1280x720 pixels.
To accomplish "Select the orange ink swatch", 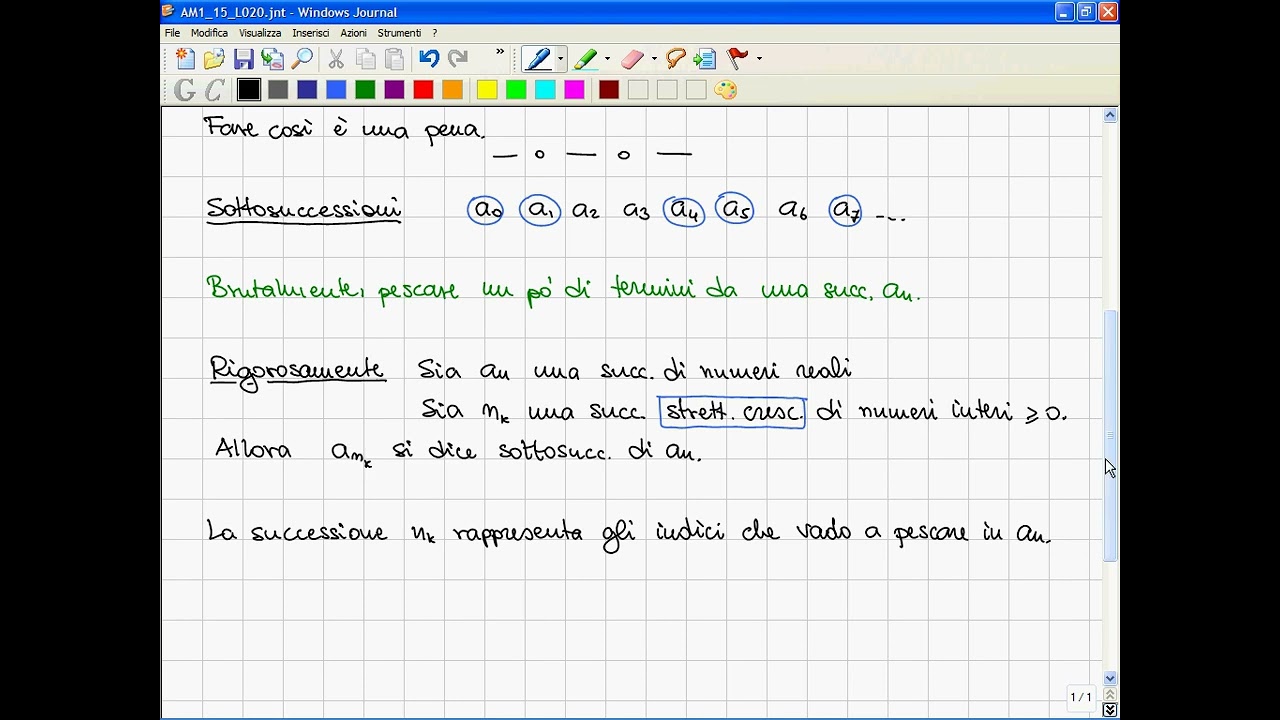I will click(x=452, y=90).
